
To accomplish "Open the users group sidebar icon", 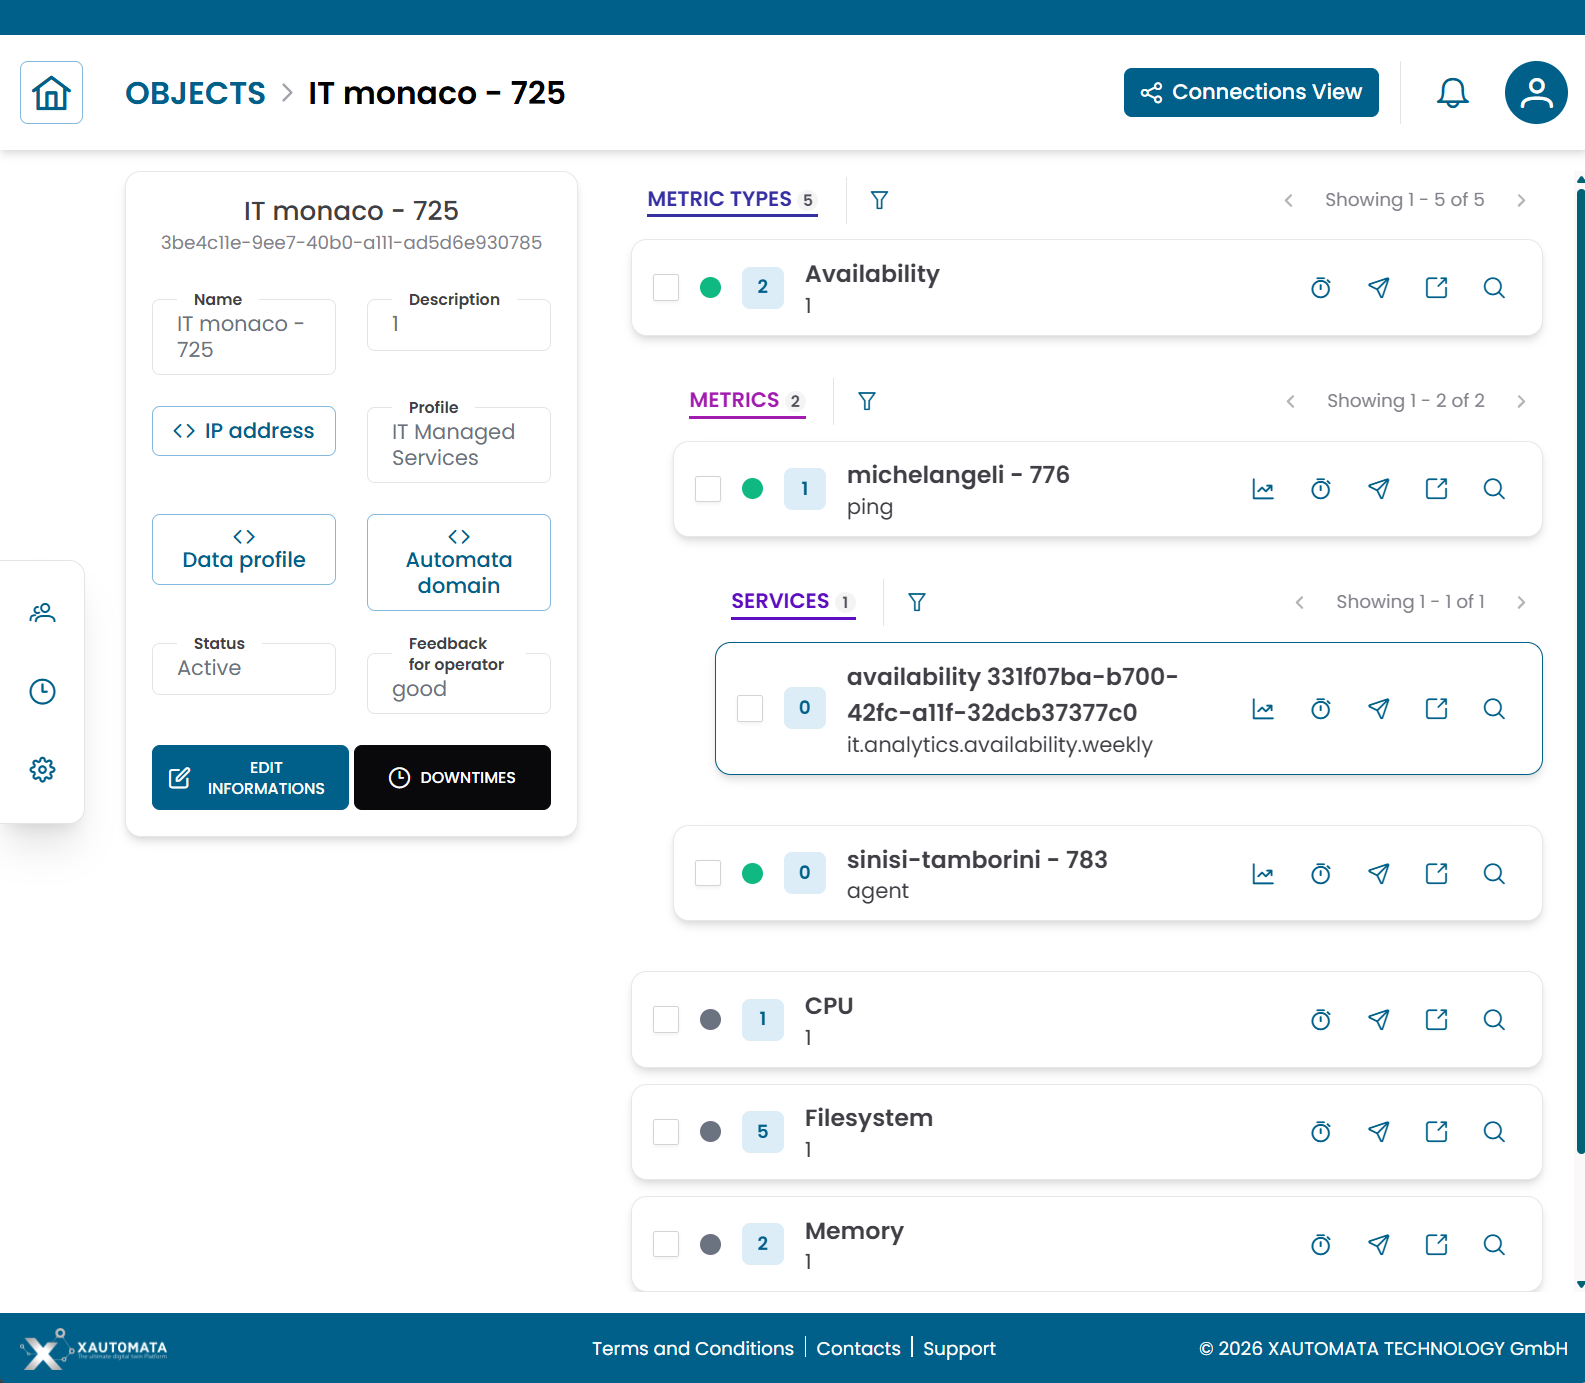I will coord(42,613).
